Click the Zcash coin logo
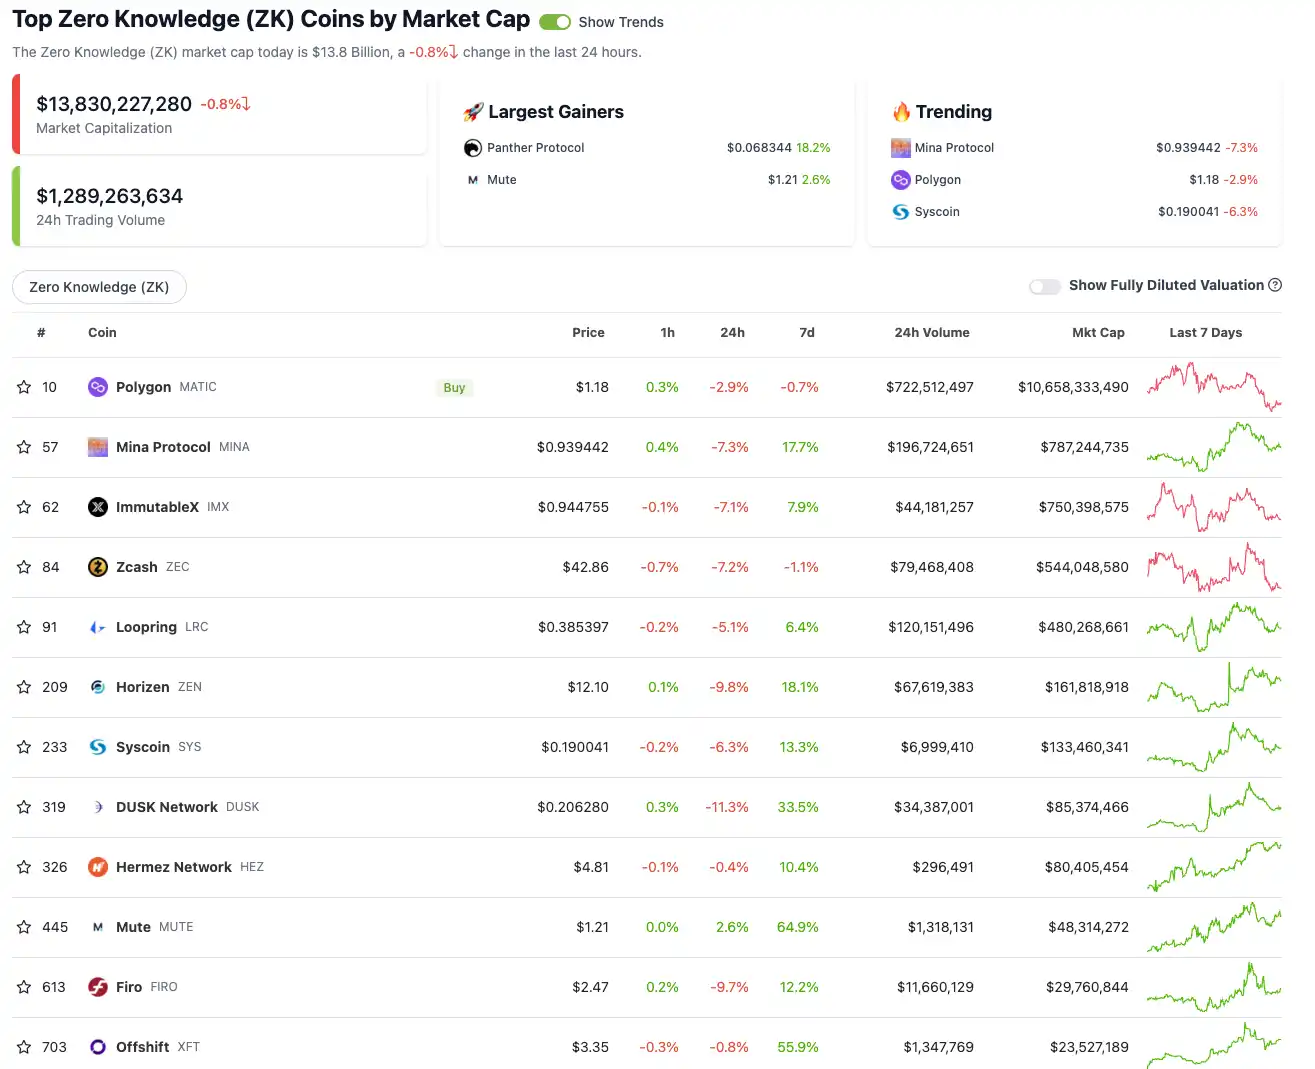 pyautogui.click(x=98, y=567)
